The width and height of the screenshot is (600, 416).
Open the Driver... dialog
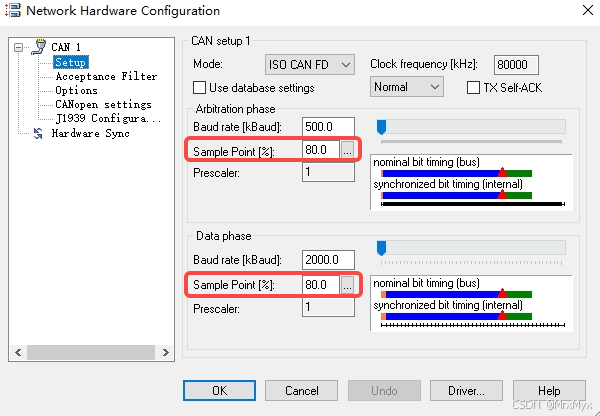466,390
